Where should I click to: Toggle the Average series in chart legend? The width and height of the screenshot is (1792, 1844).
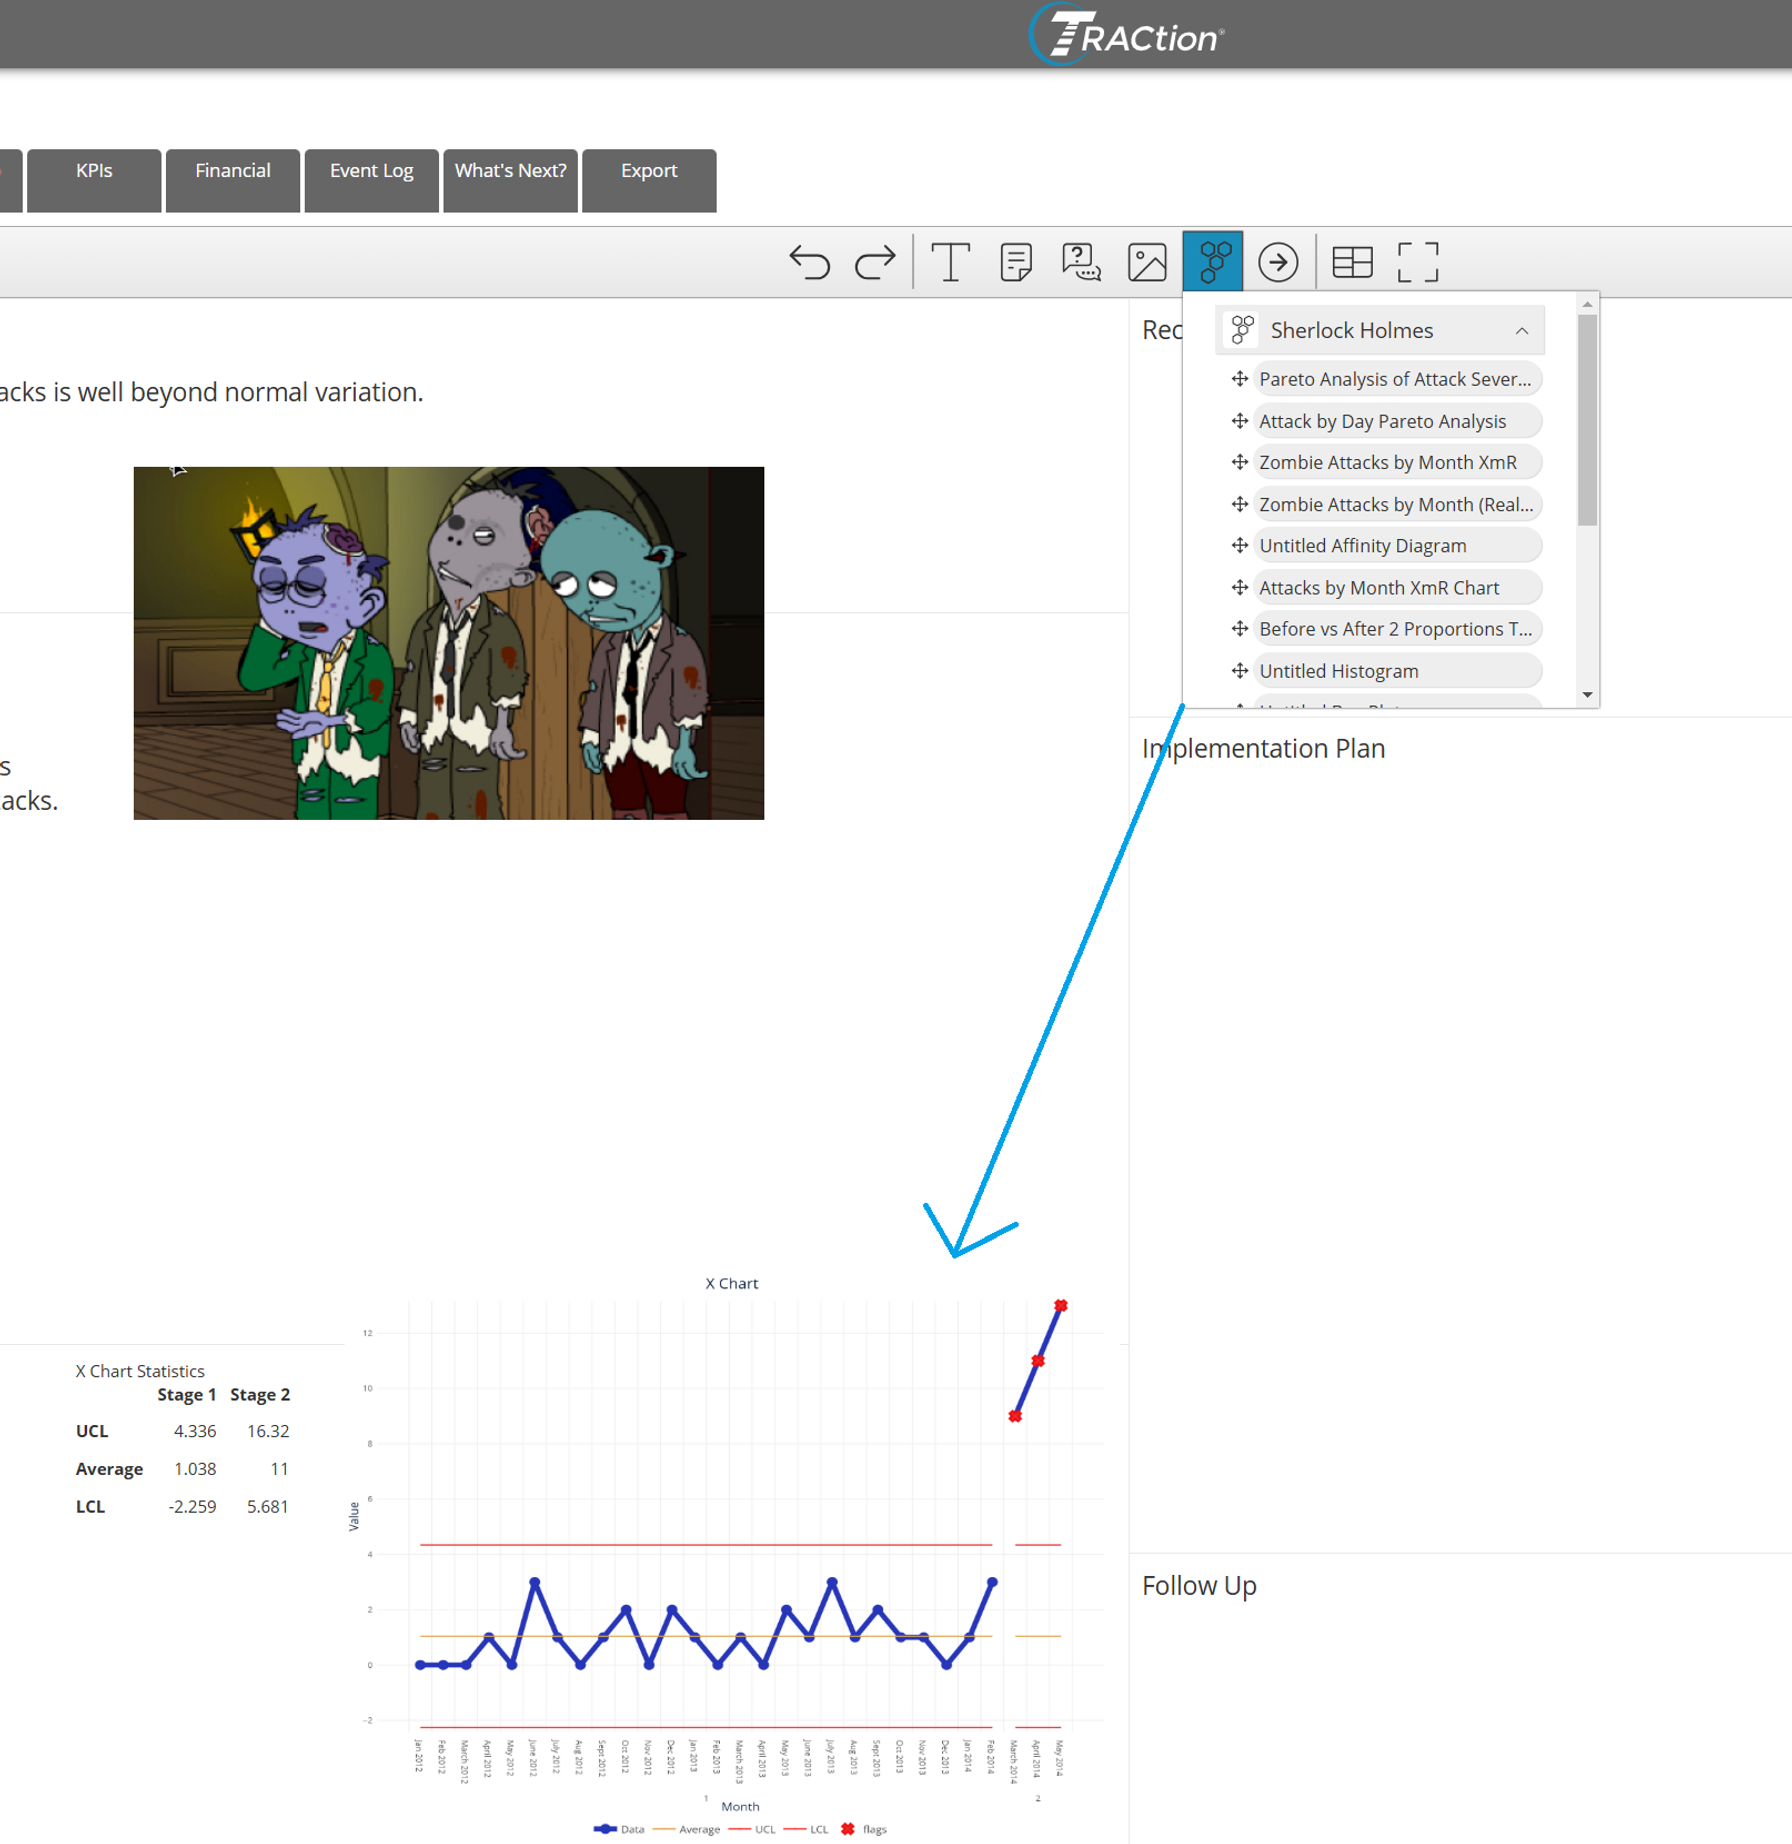pos(687,1829)
